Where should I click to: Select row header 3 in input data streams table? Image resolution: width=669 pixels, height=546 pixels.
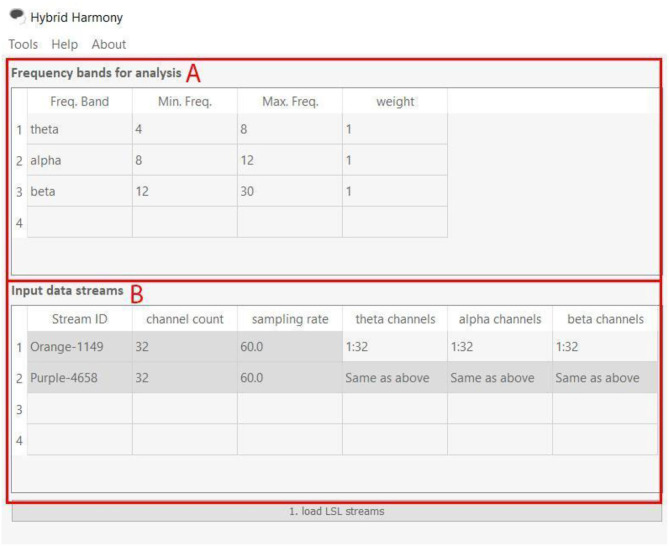tap(19, 410)
